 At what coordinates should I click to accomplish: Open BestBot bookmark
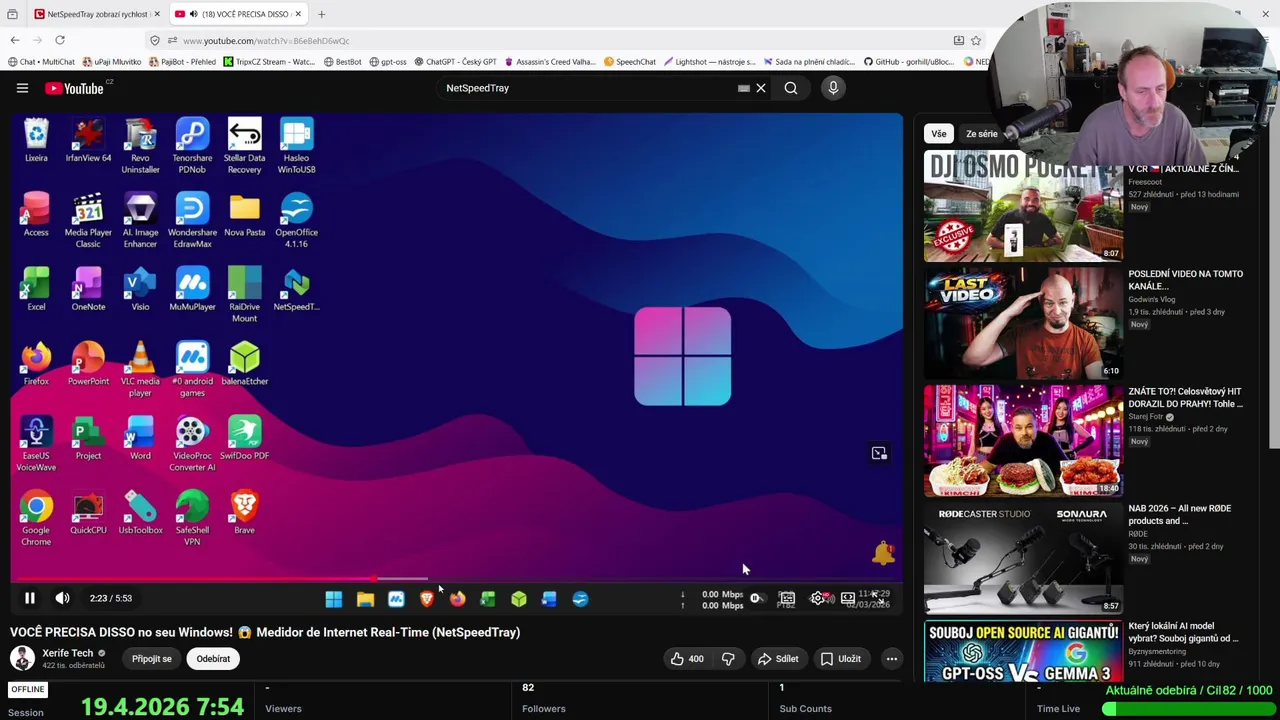pyautogui.click(x=343, y=62)
